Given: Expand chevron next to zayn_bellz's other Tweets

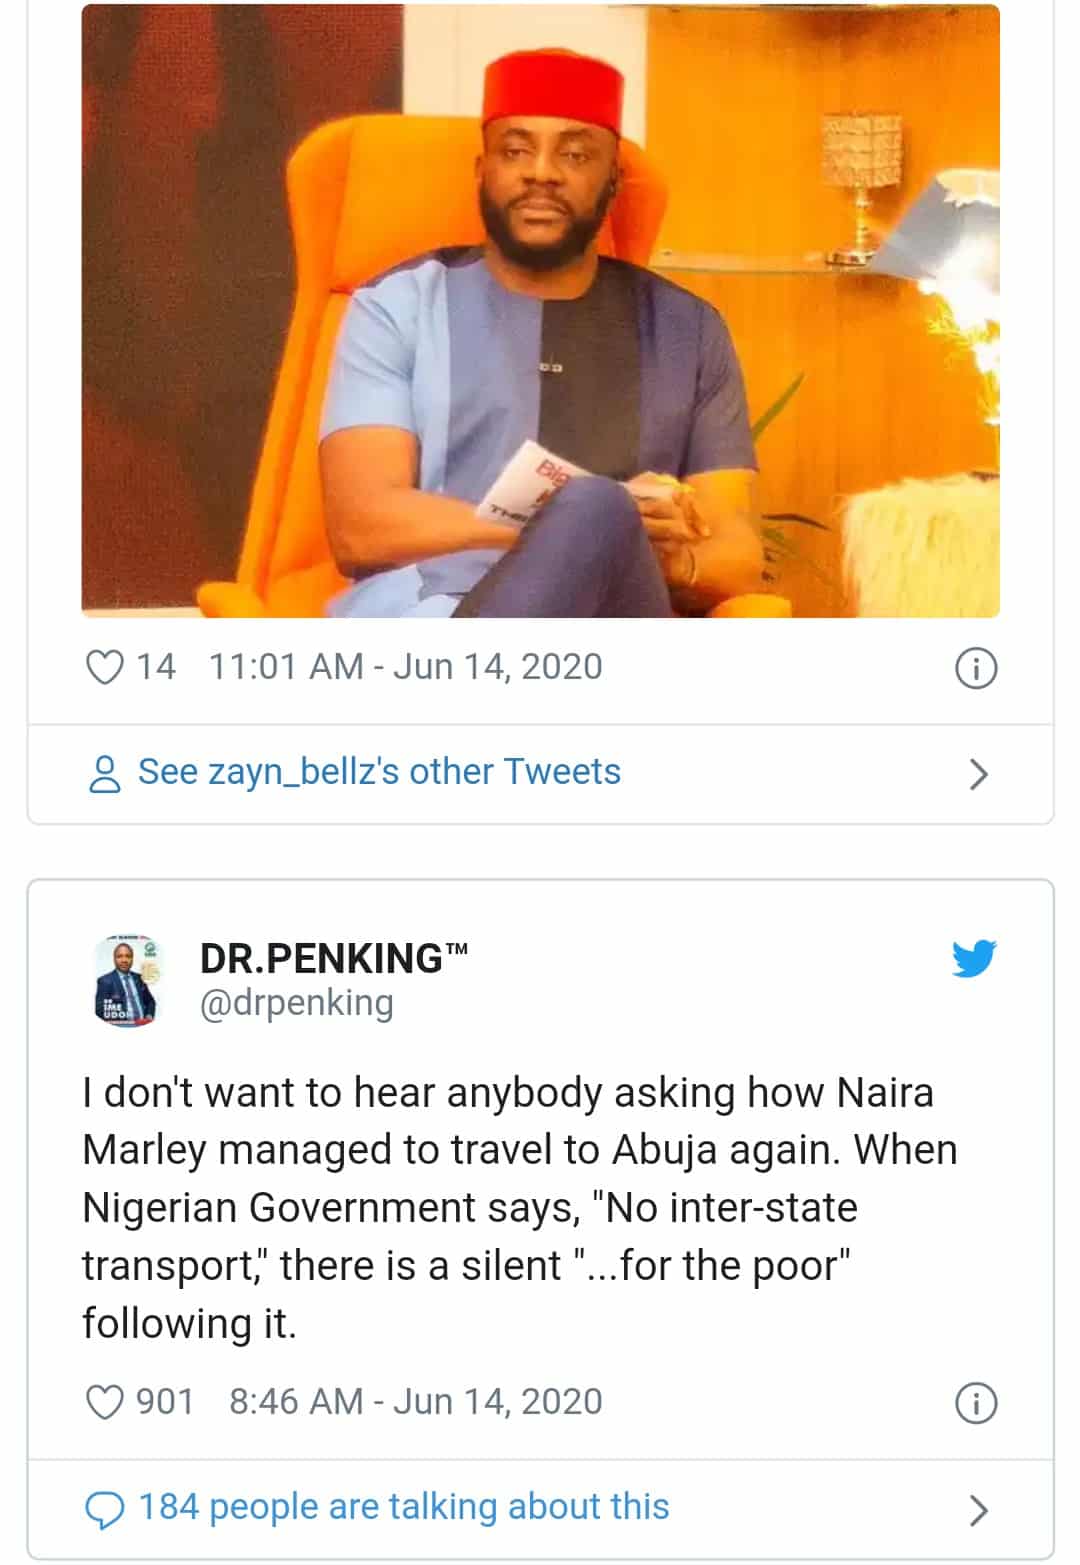Looking at the screenshot, I should (x=978, y=774).
